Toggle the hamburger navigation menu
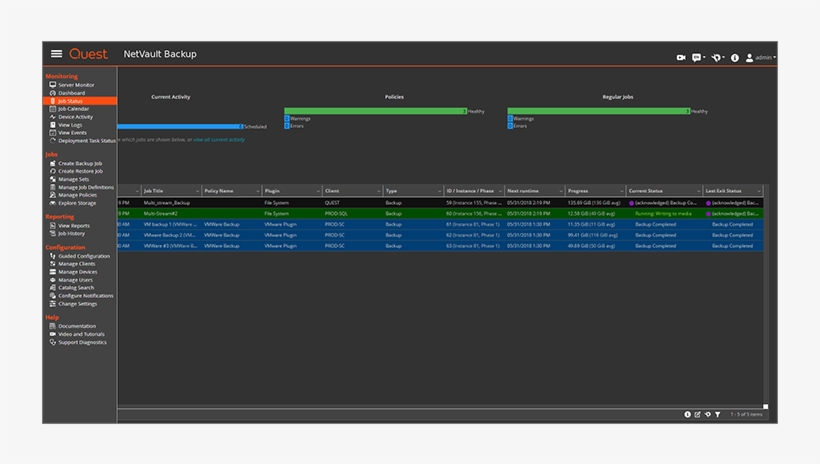This screenshot has height=464, width=820. point(57,54)
